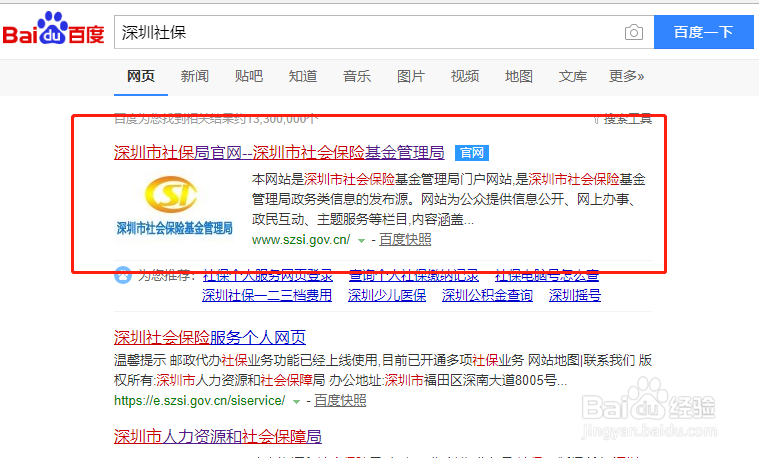Click the search box containing 深圳社保
Screen dimensions: 759x458
pyautogui.click(x=384, y=32)
